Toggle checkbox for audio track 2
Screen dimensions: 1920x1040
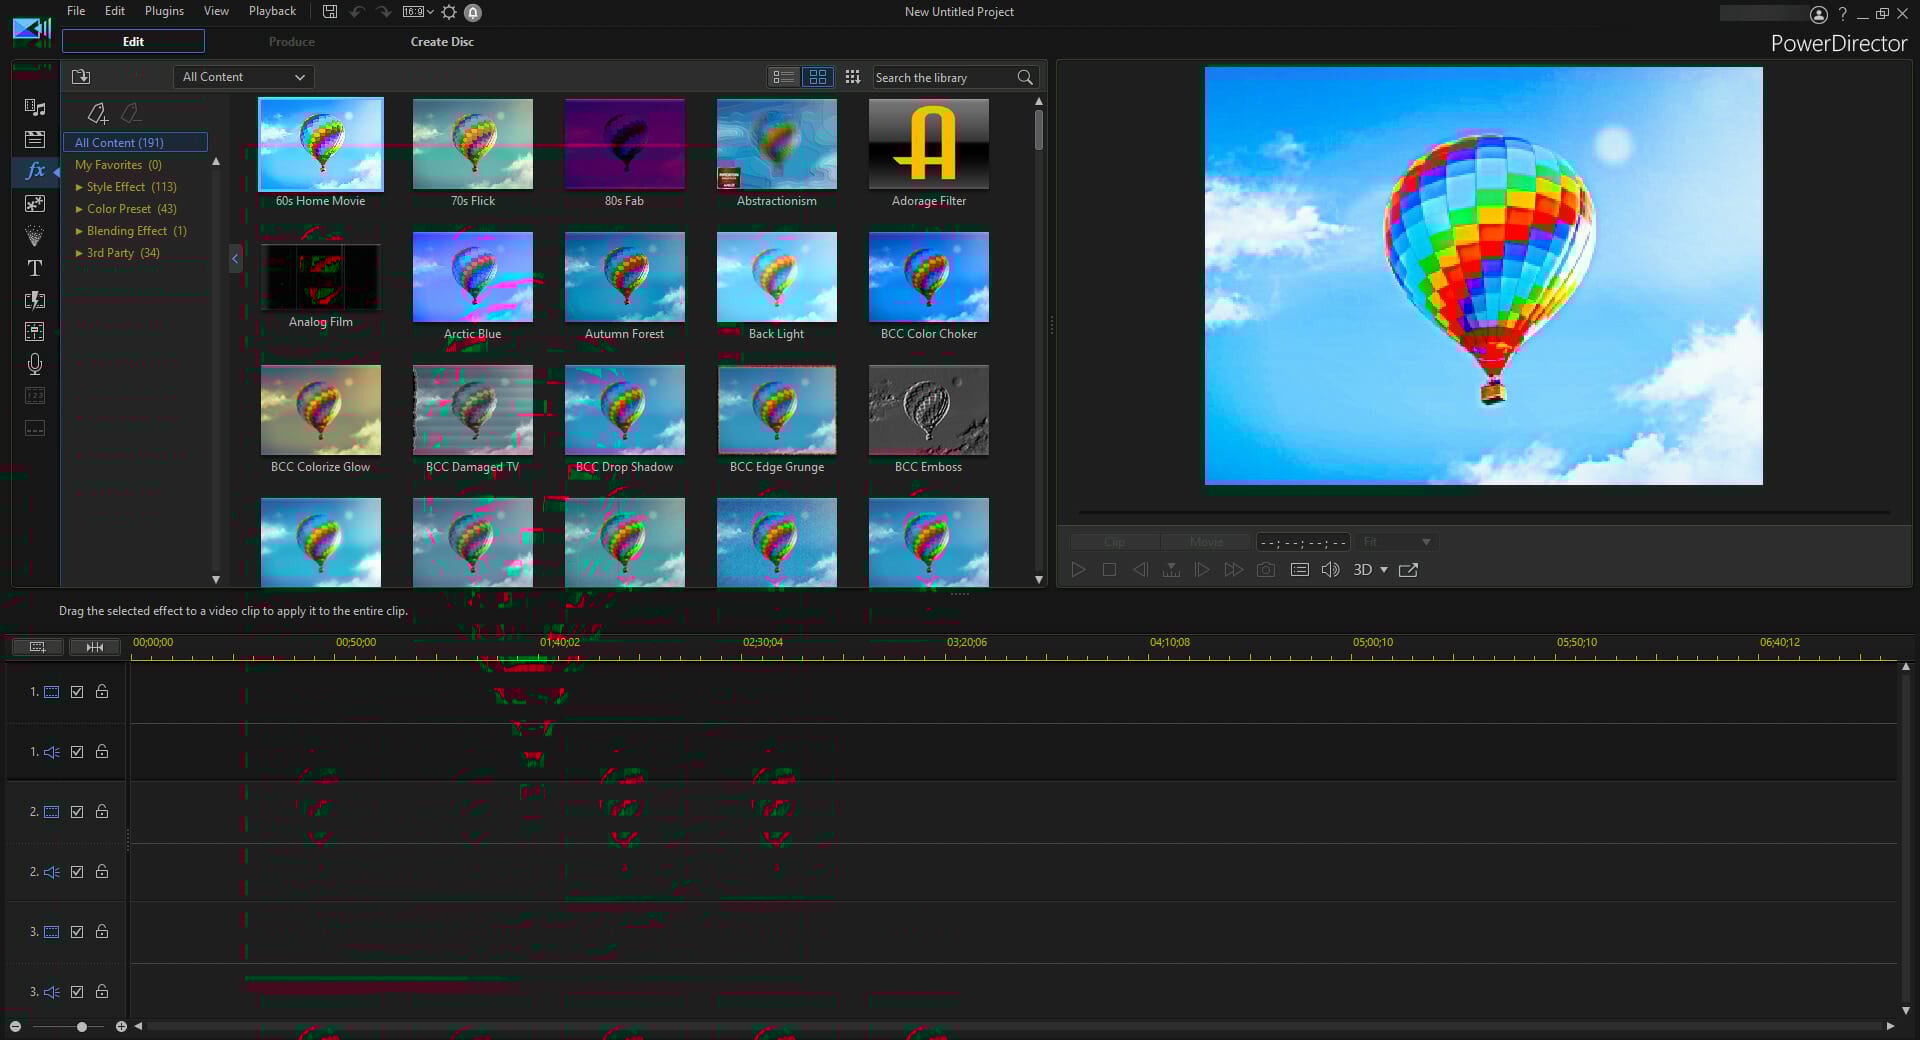(x=77, y=871)
